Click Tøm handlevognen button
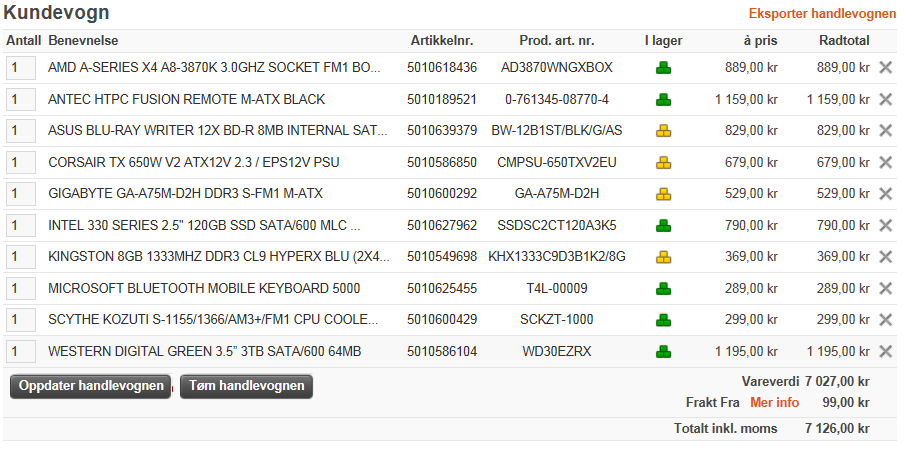 pos(247,386)
